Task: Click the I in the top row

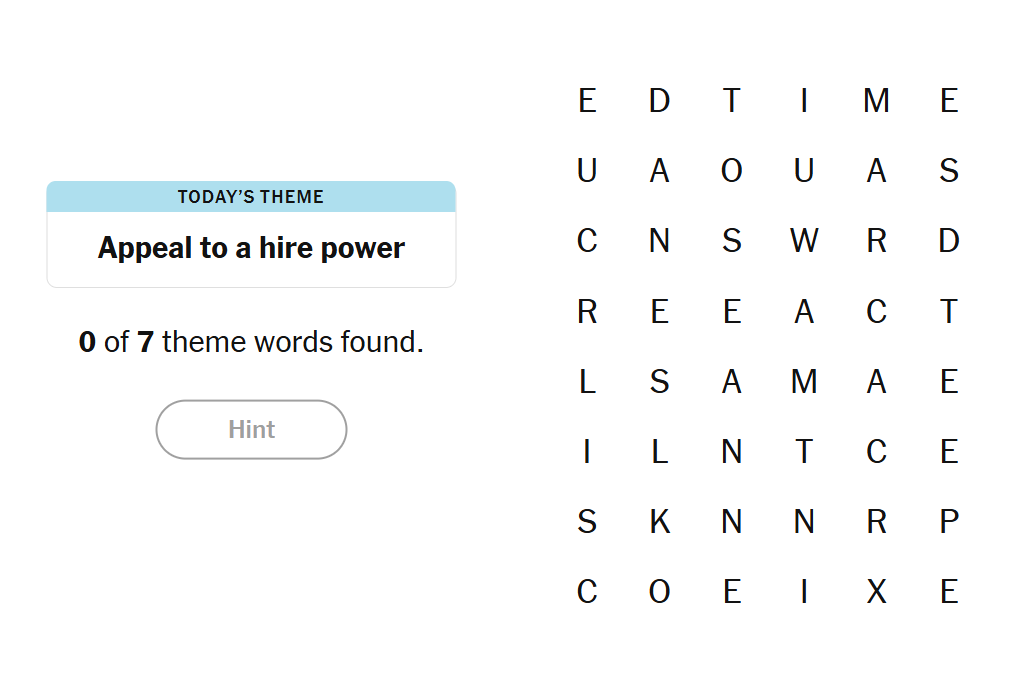Action: tap(804, 101)
